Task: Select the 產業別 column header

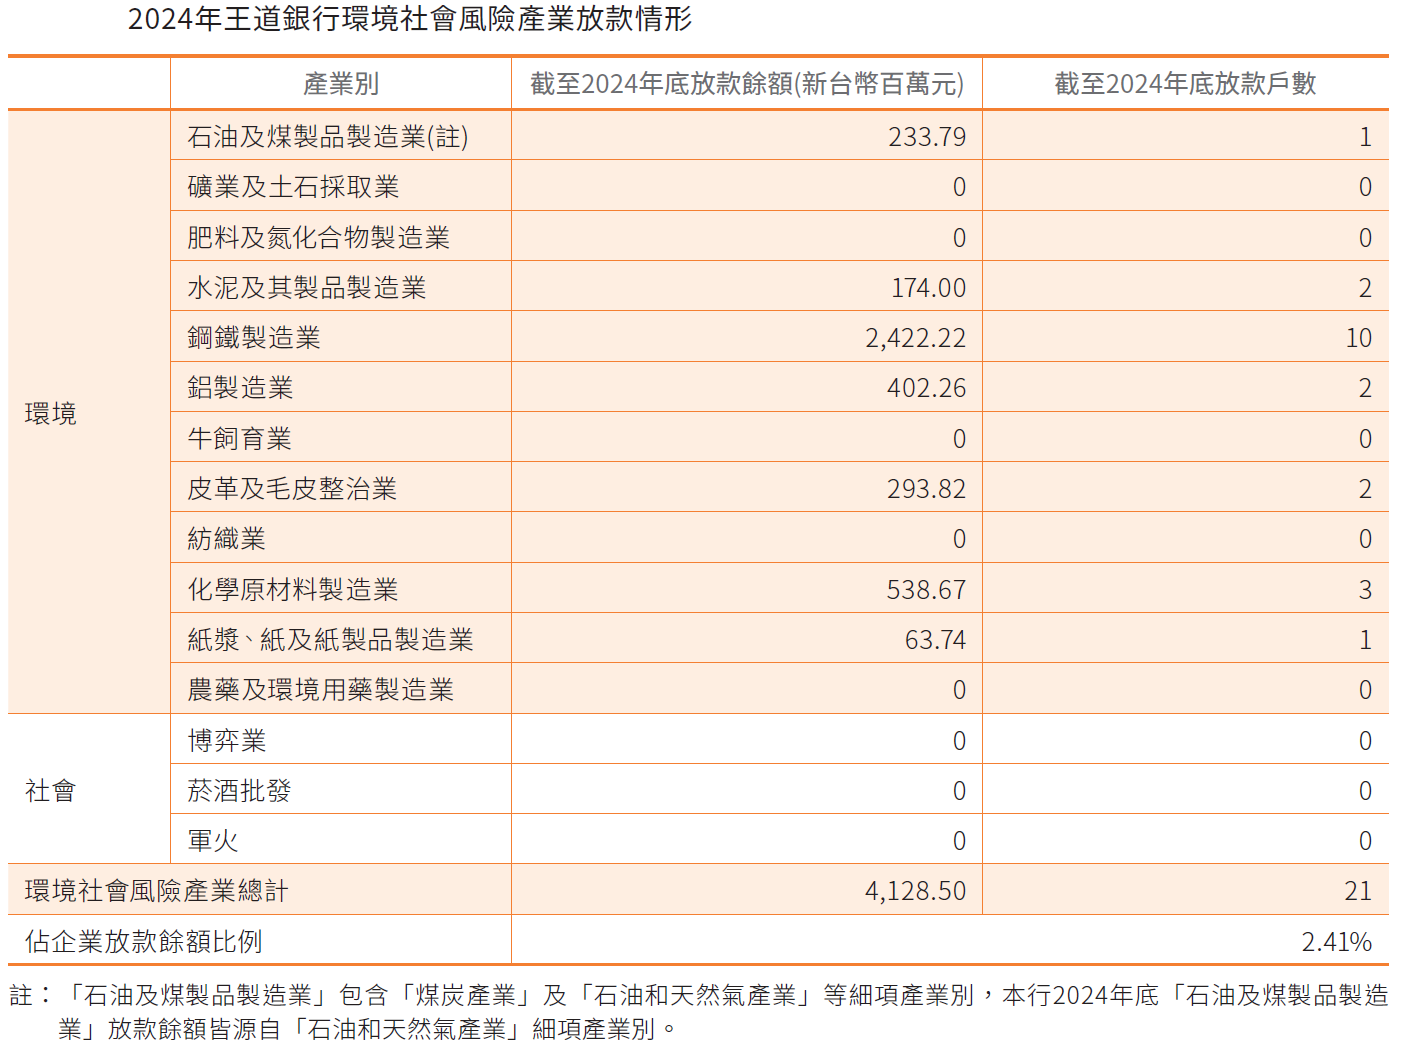Action: click(x=341, y=84)
